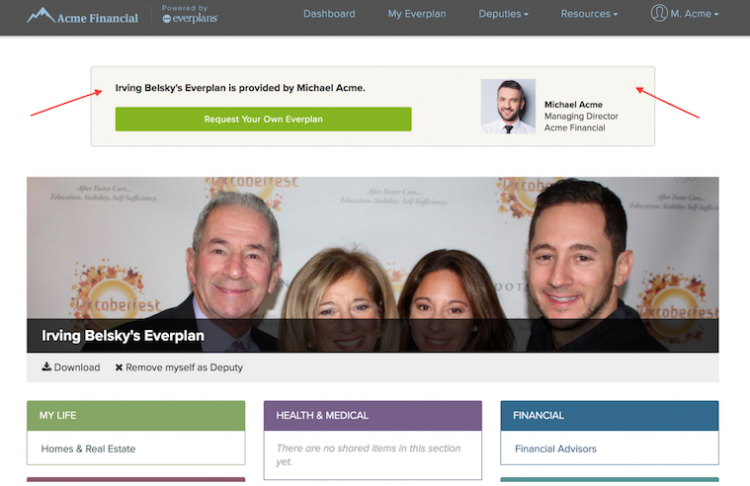Select the MY LIFE section header
Viewport: 750px width, 486px height.
click(136, 416)
